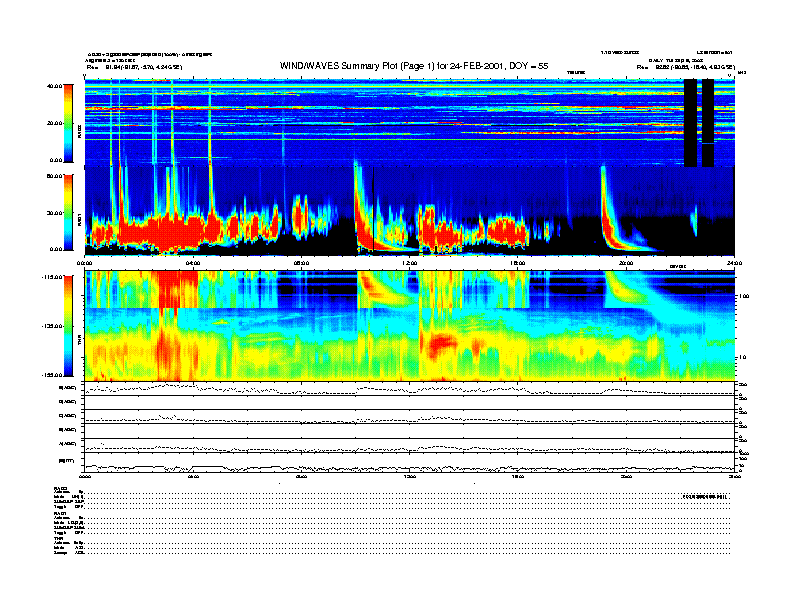Click the radio burst near 10:00 in RAD1
This screenshot has height=612, width=792.
[x=363, y=217]
